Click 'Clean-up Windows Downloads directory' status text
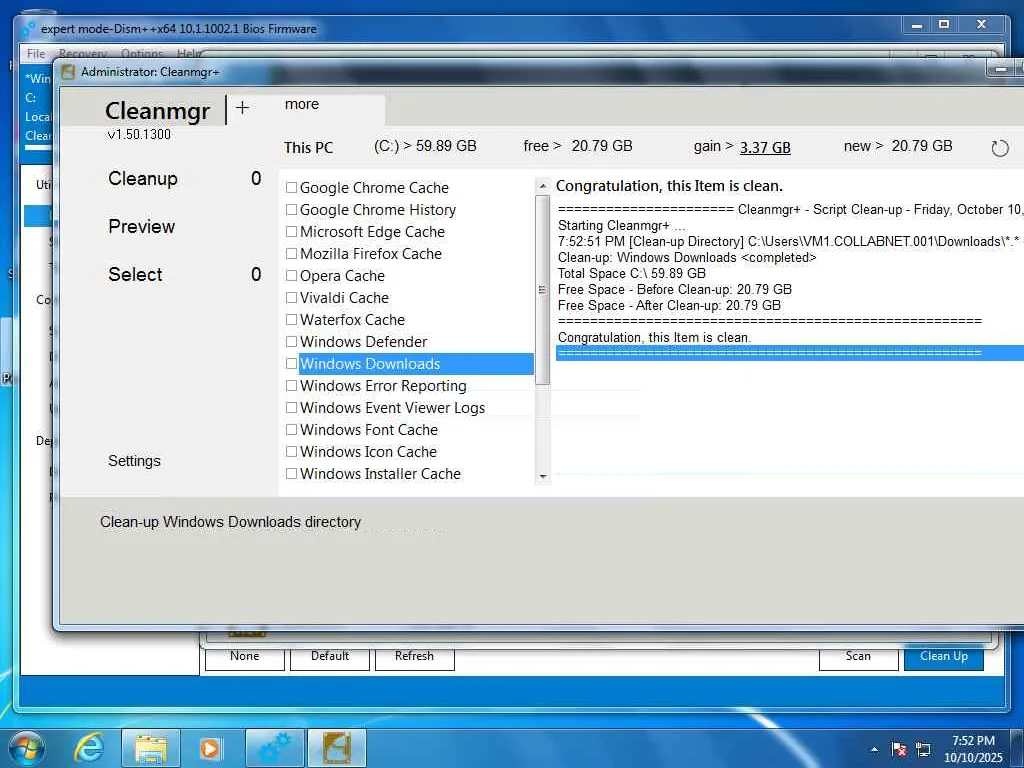This screenshot has width=1024, height=768. pyautogui.click(x=231, y=522)
